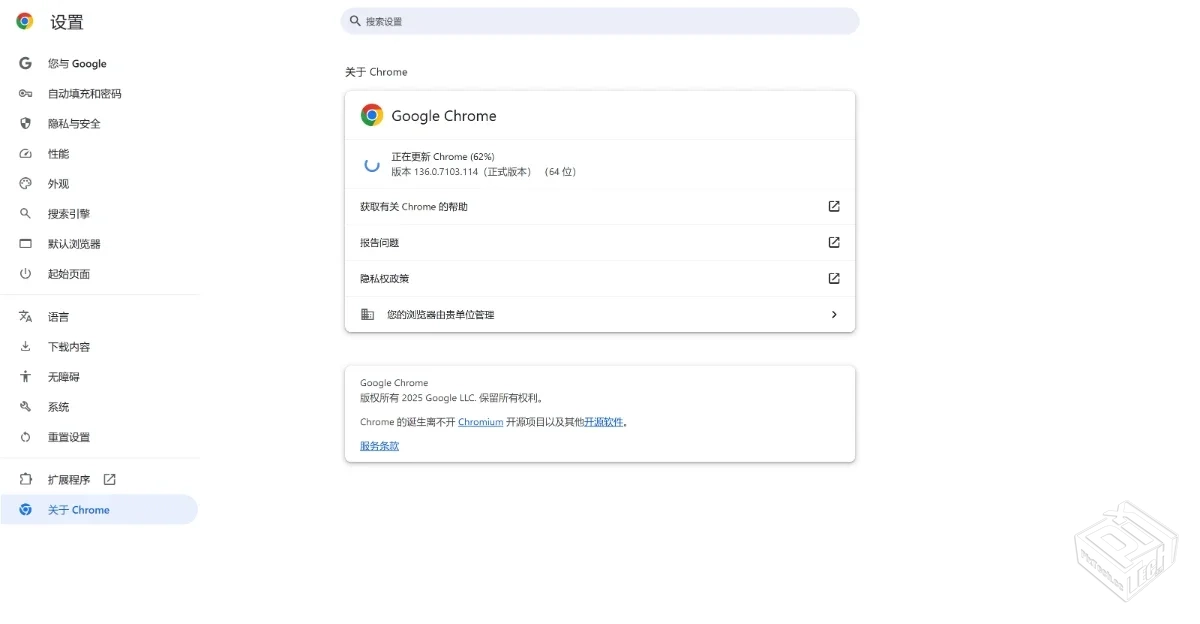Select the 起始页面 sidebar icon

(25, 273)
